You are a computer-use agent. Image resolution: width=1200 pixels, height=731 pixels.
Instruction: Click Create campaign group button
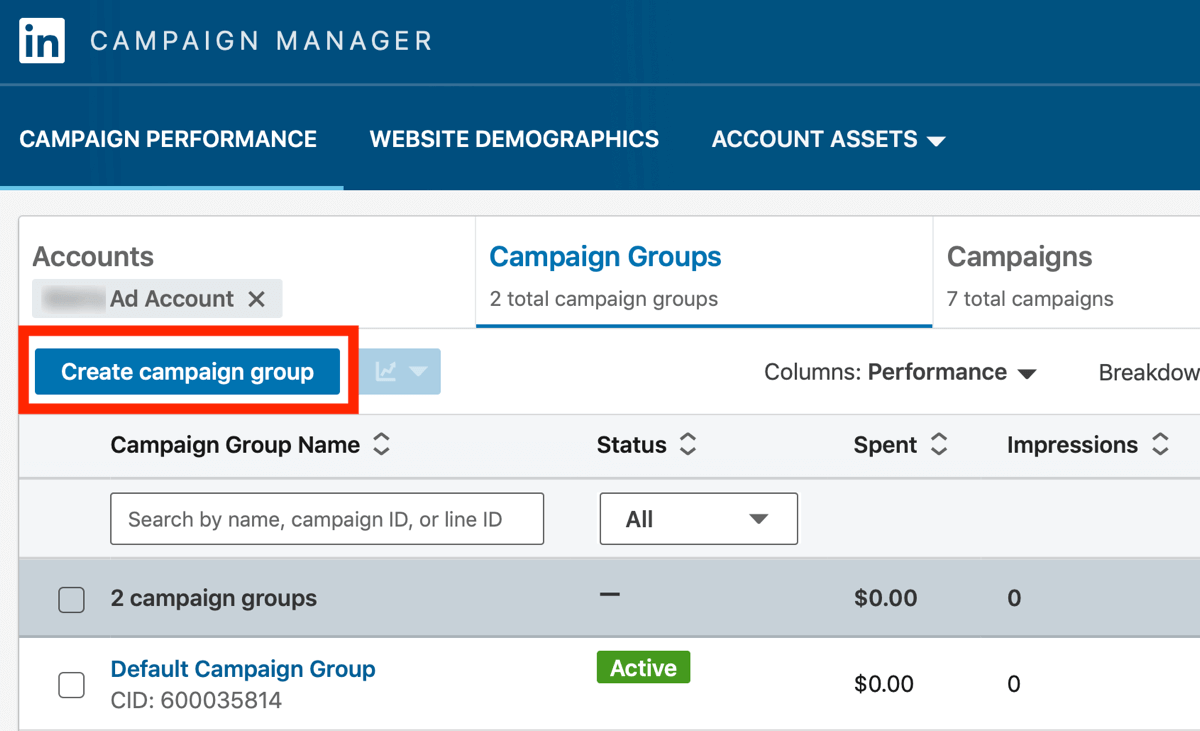187,372
